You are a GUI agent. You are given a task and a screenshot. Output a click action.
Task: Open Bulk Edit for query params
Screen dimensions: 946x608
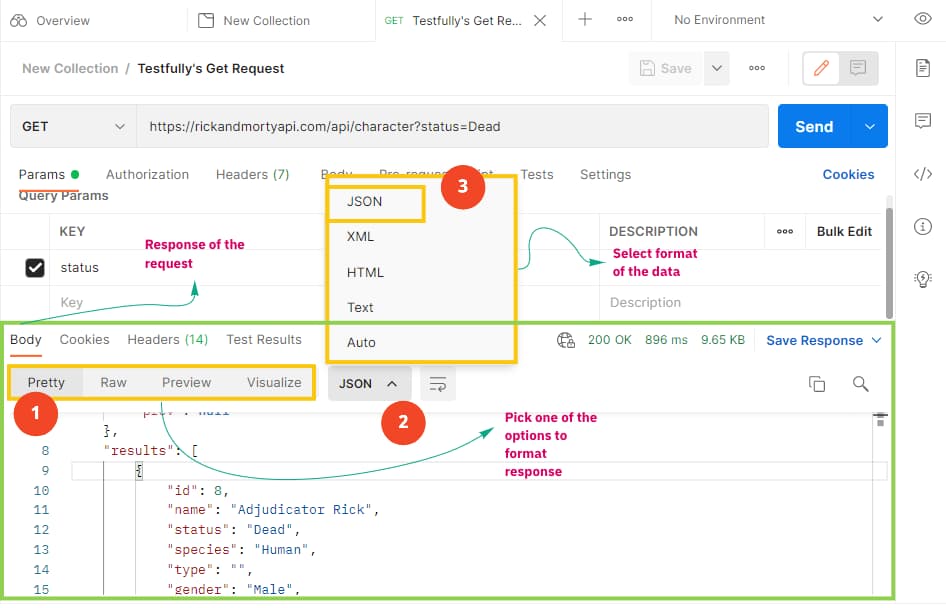click(x=843, y=231)
